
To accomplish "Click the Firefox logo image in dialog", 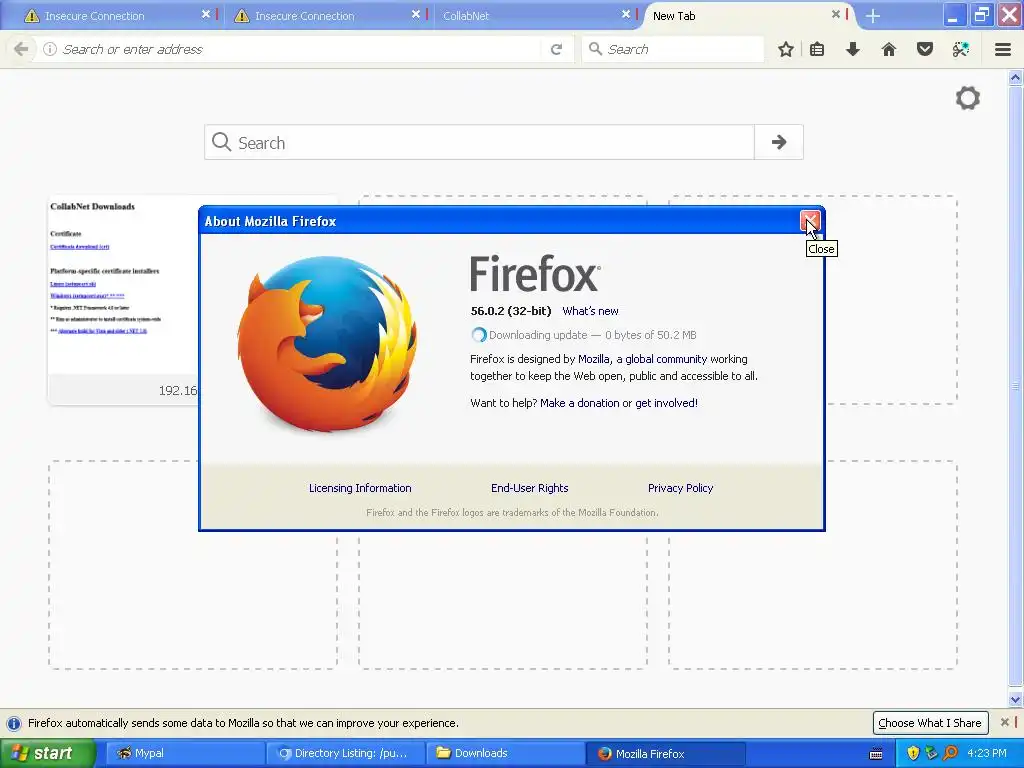I will (x=327, y=344).
